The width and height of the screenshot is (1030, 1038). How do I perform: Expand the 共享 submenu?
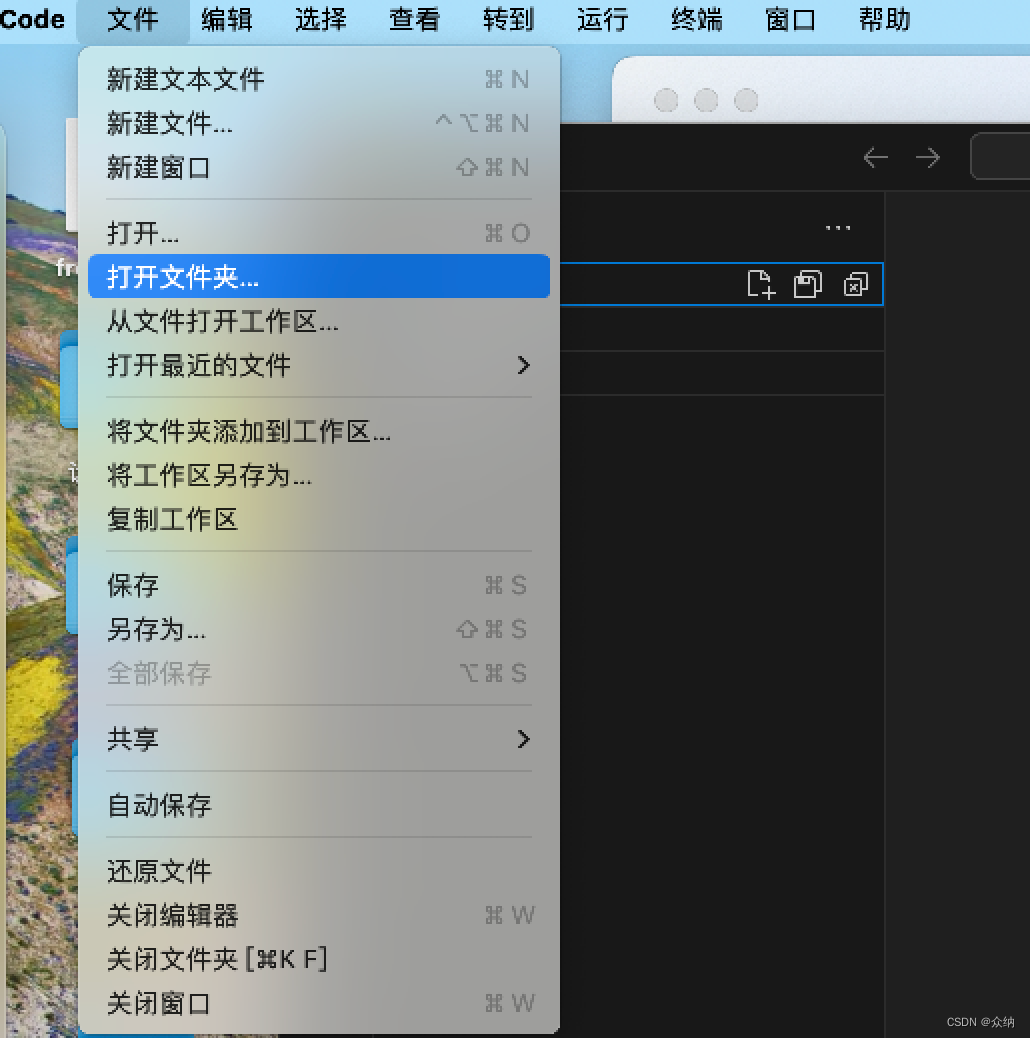click(x=133, y=739)
